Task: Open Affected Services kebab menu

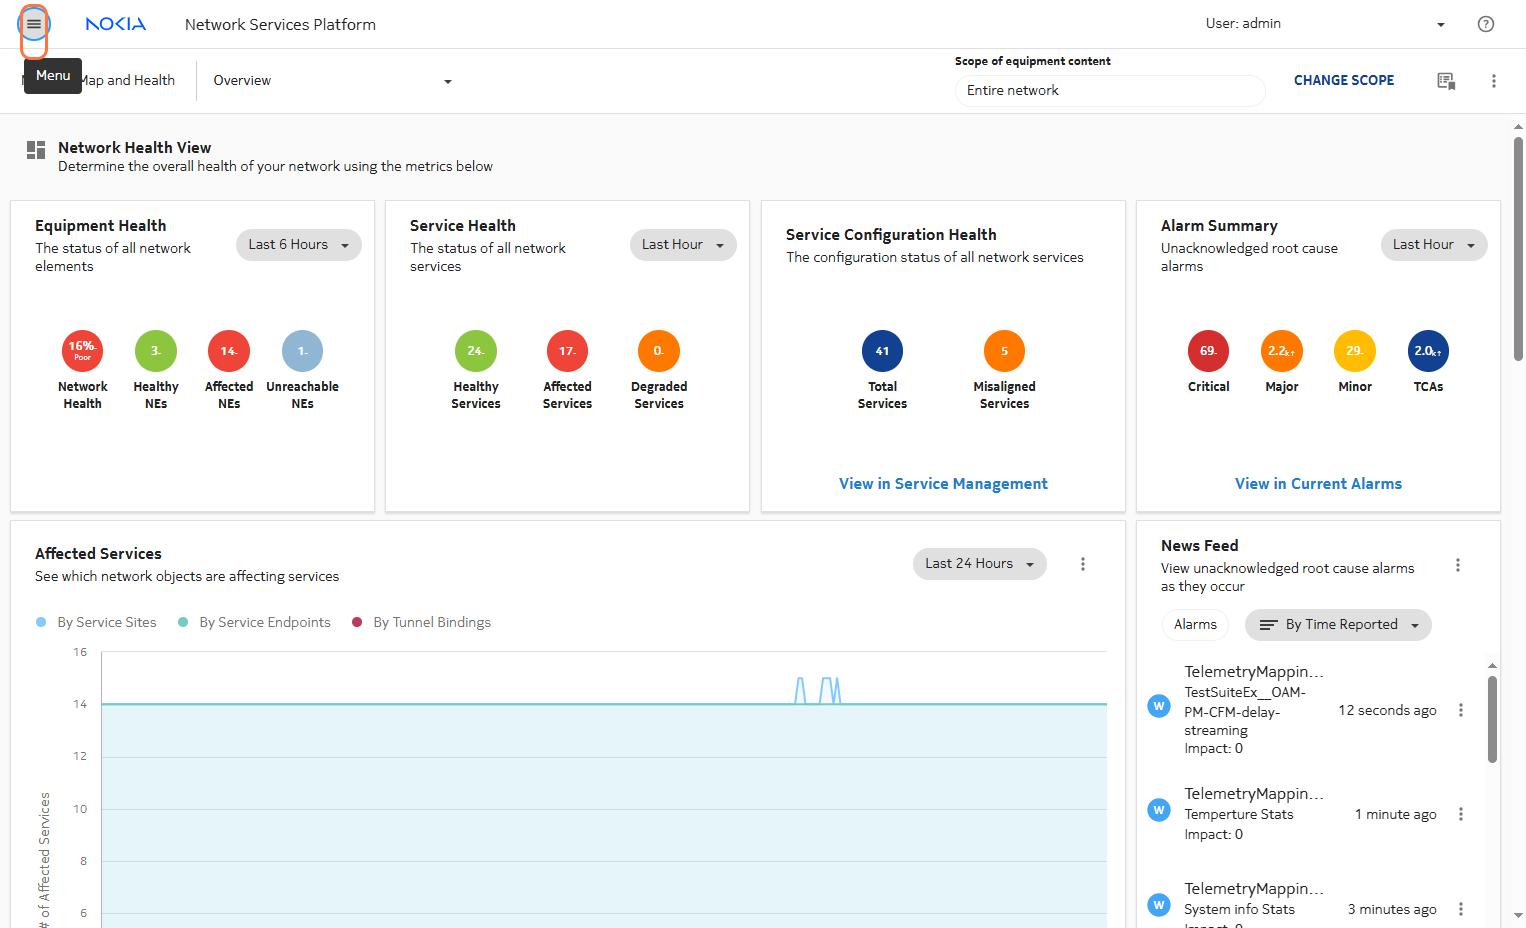Action: [1082, 564]
